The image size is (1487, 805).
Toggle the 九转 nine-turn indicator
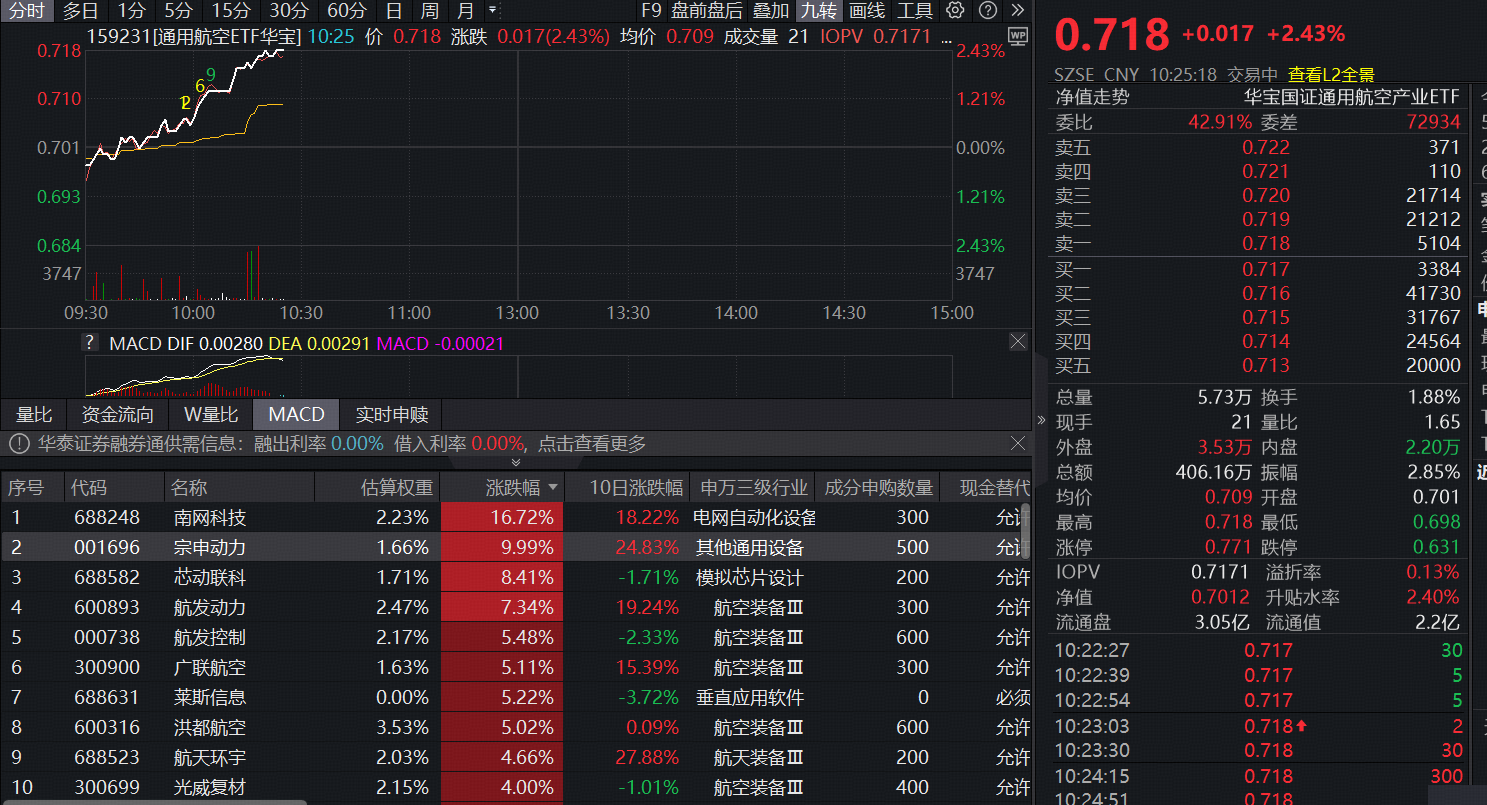click(818, 11)
